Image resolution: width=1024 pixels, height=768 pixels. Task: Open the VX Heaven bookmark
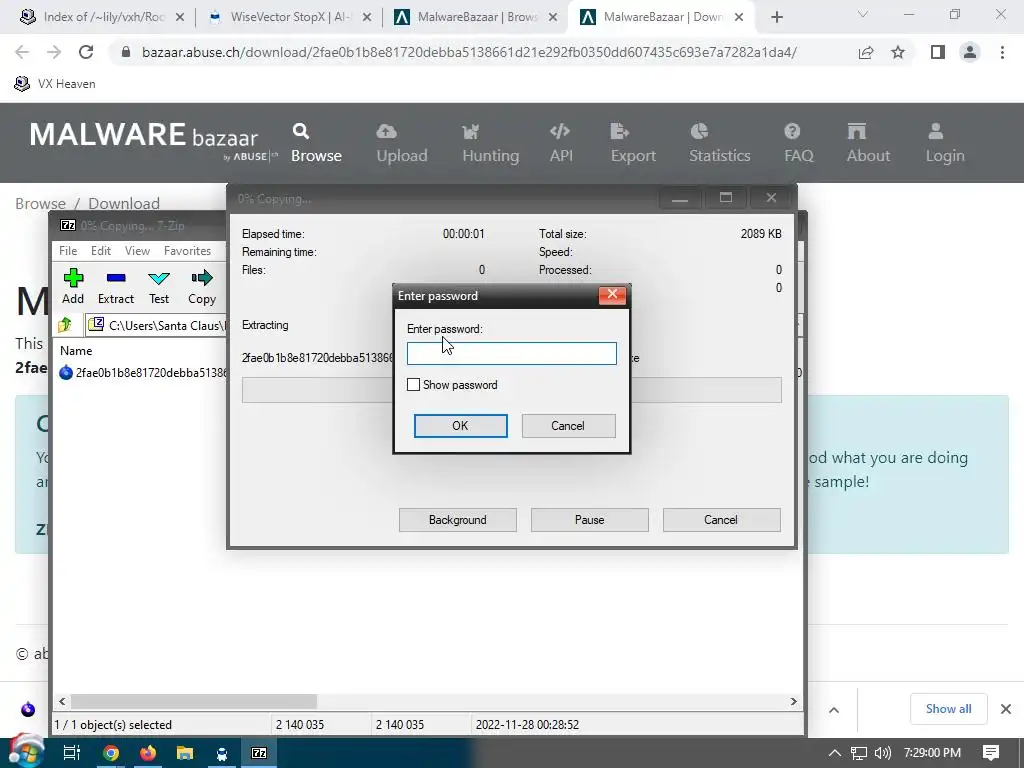coord(56,84)
